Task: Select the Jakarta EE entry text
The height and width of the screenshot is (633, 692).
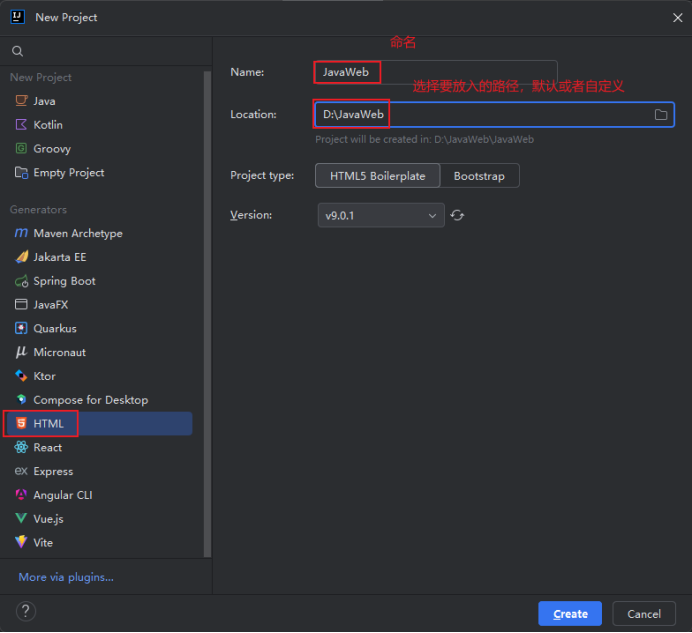Action: 60,257
